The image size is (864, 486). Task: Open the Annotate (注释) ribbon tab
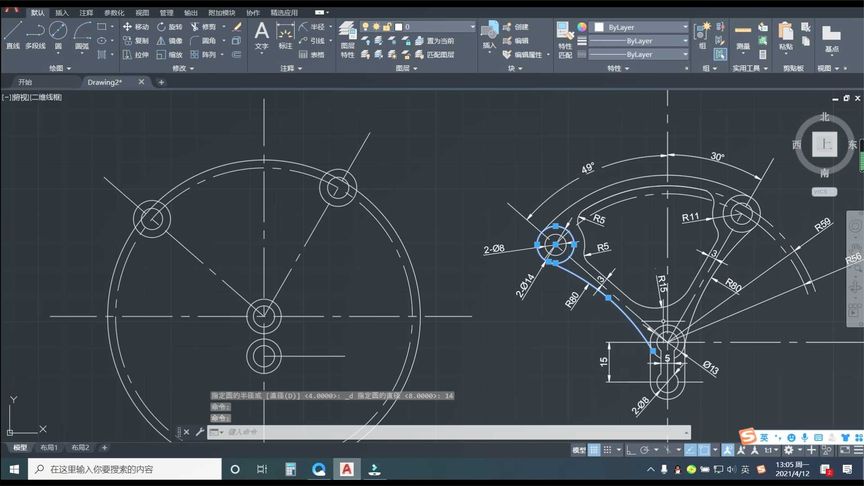click(x=86, y=12)
